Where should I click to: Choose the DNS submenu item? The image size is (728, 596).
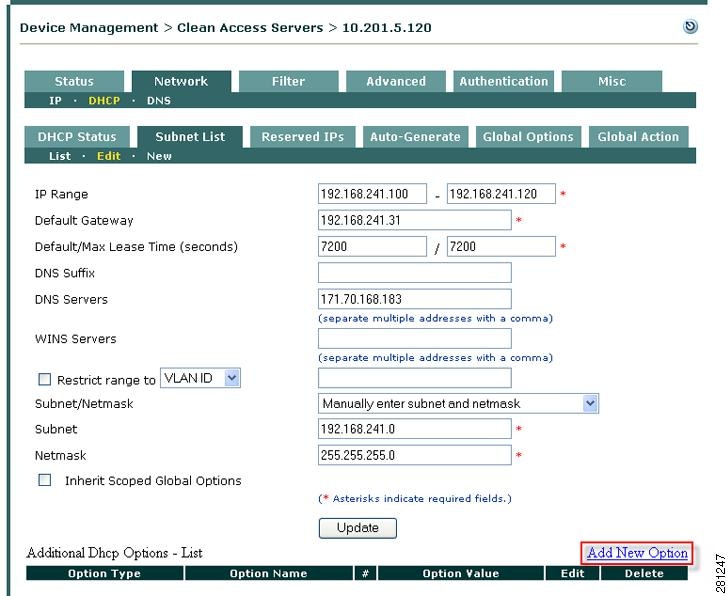click(x=159, y=100)
